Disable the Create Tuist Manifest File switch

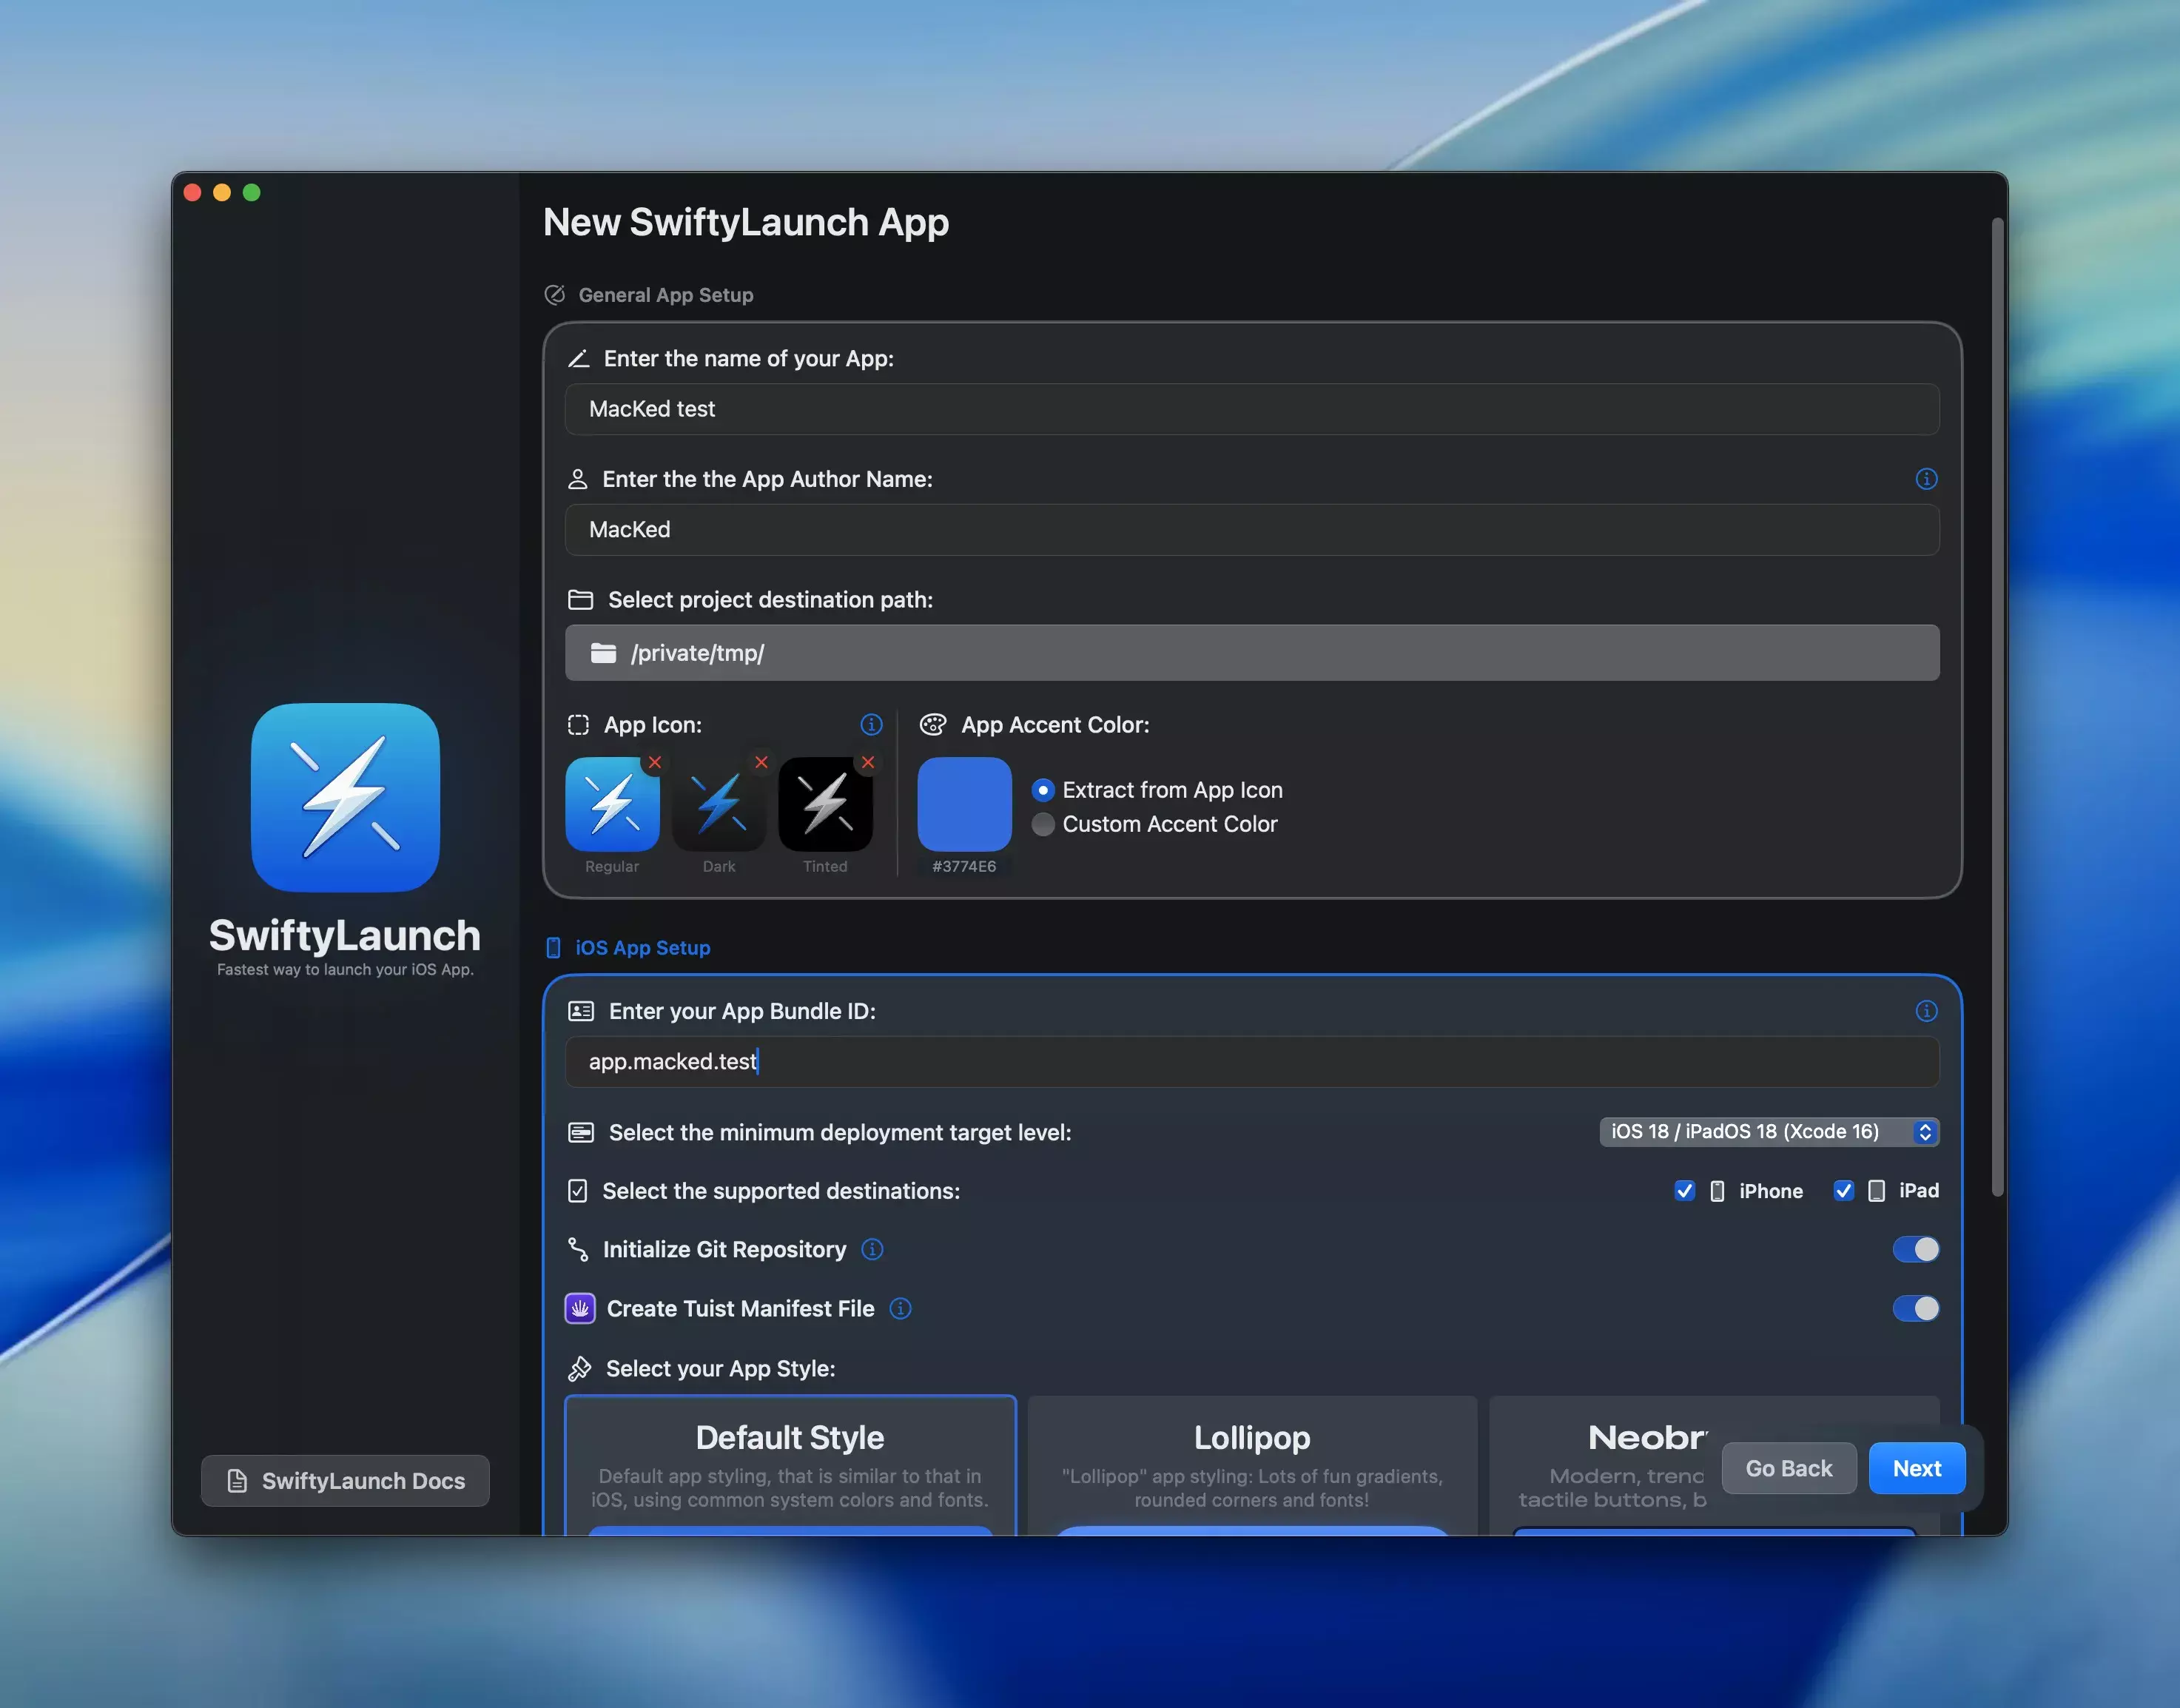tap(1915, 1308)
